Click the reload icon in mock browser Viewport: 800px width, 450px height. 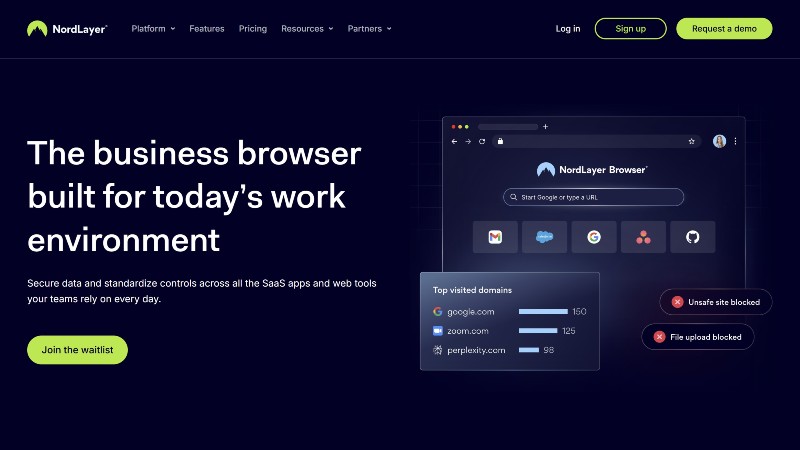(x=482, y=141)
